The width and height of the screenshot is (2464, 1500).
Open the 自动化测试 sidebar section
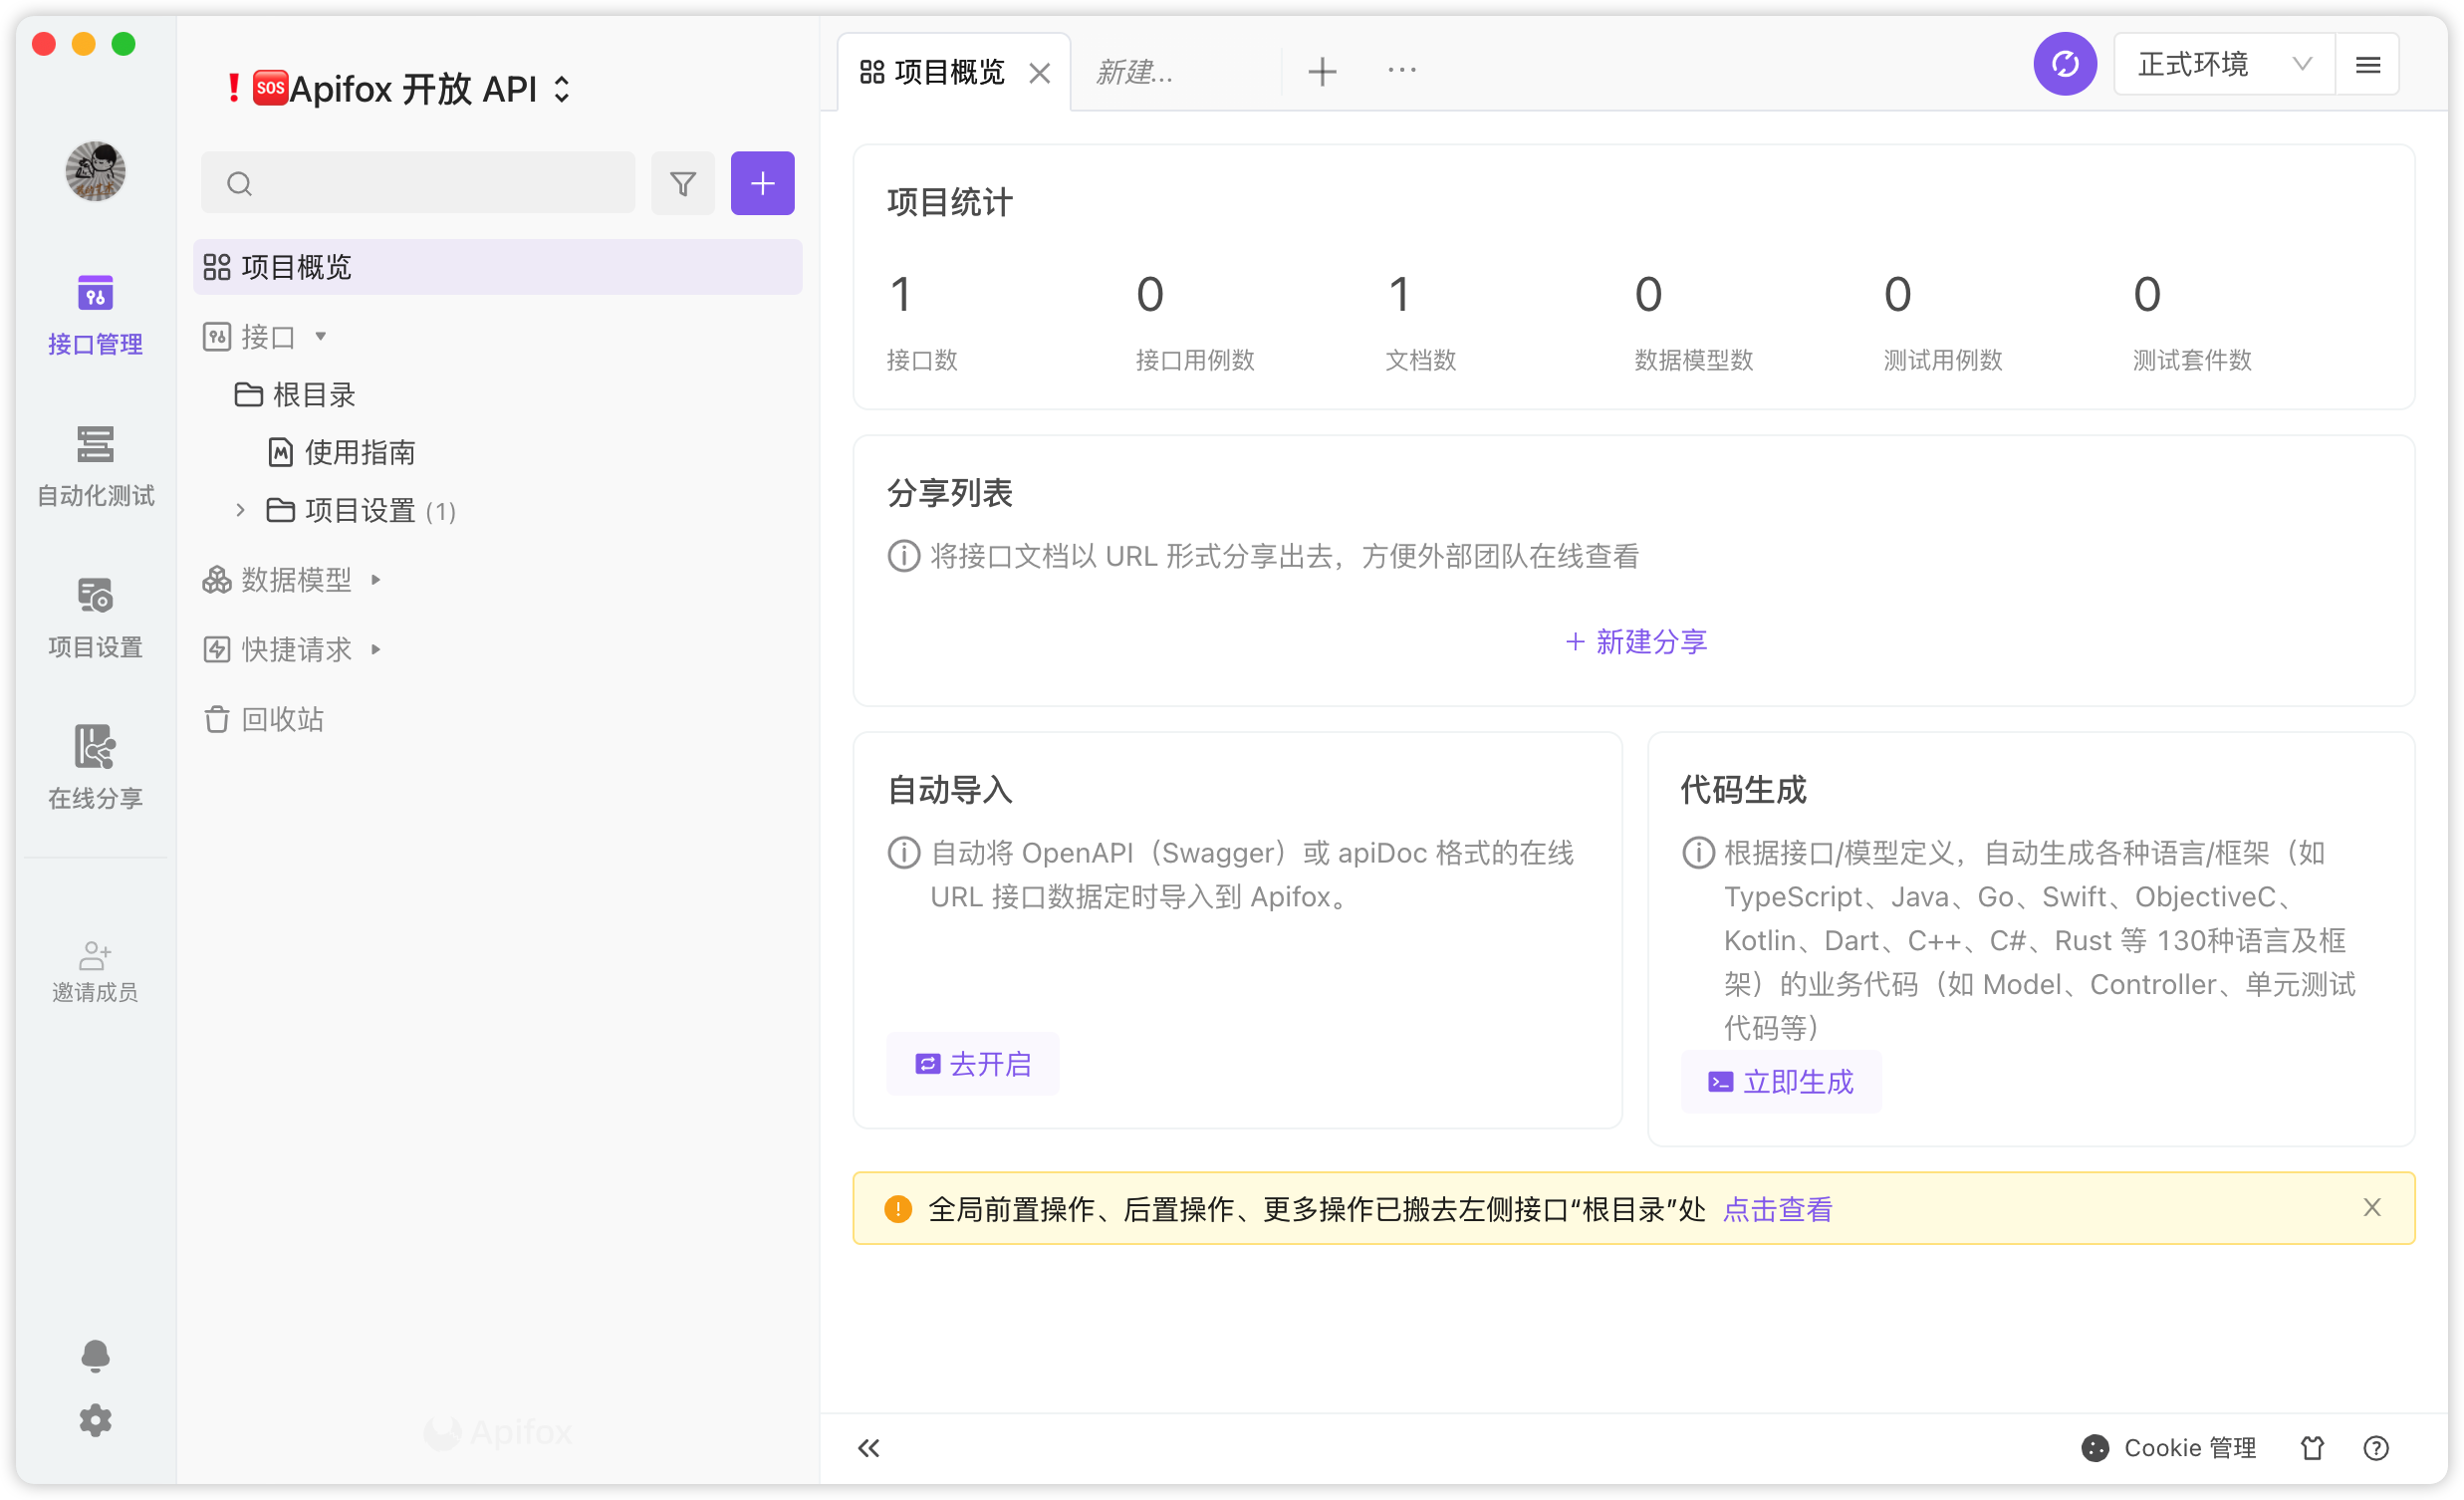coord(95,466)
